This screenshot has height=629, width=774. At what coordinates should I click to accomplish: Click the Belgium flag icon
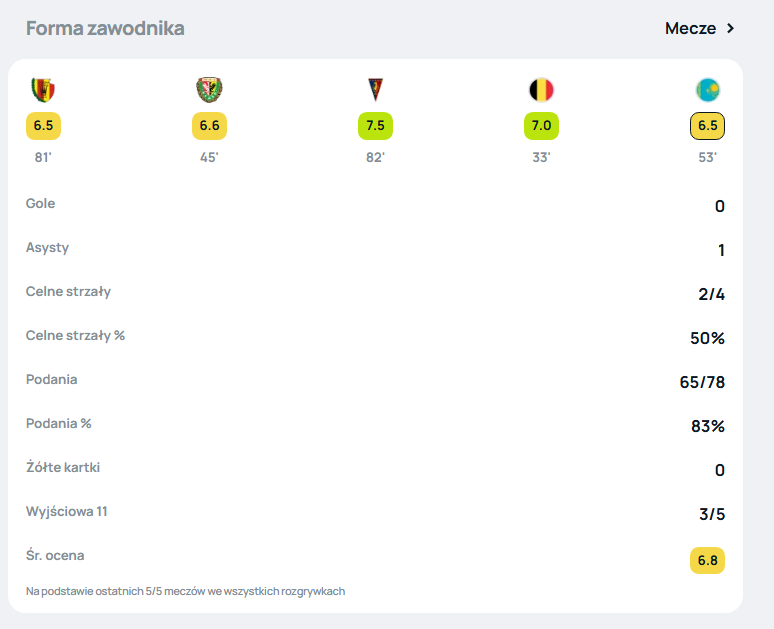click(x=541, y=90)
